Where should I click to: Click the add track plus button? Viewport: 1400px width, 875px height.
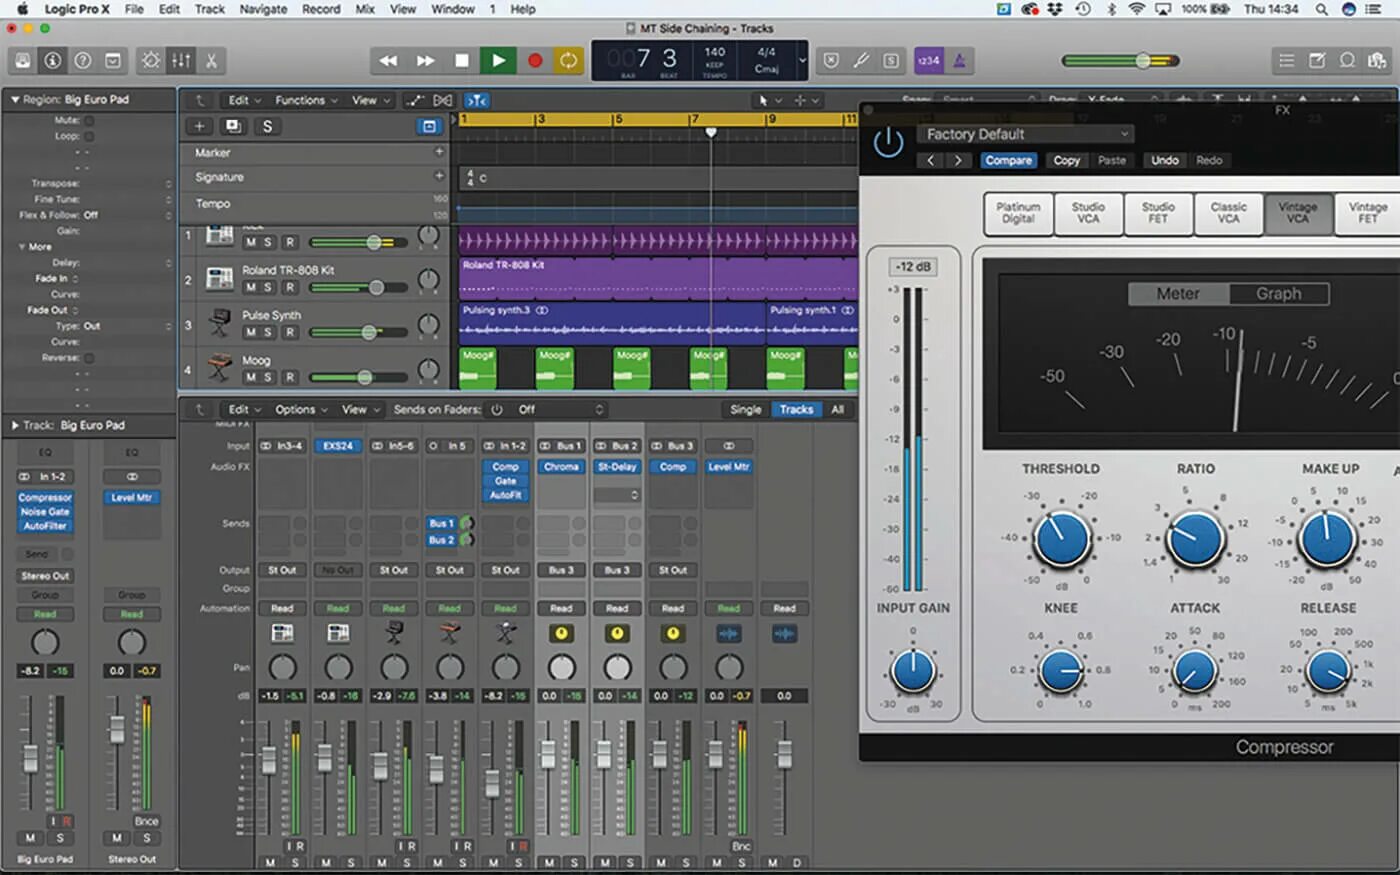(x=199, y=126)
